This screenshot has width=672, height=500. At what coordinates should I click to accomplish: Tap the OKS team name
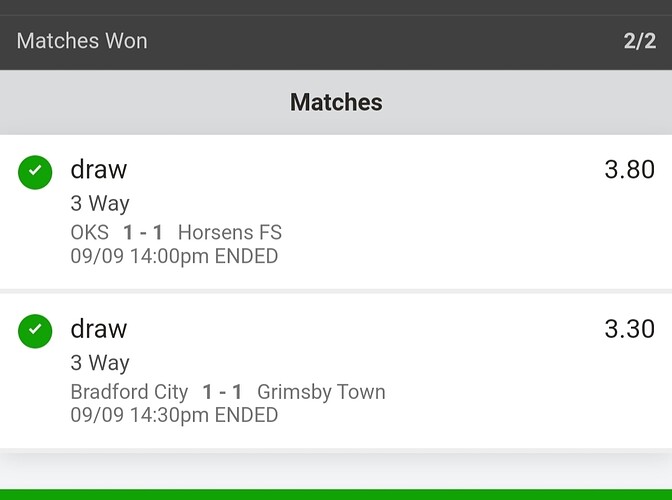[x=89, y=233]
